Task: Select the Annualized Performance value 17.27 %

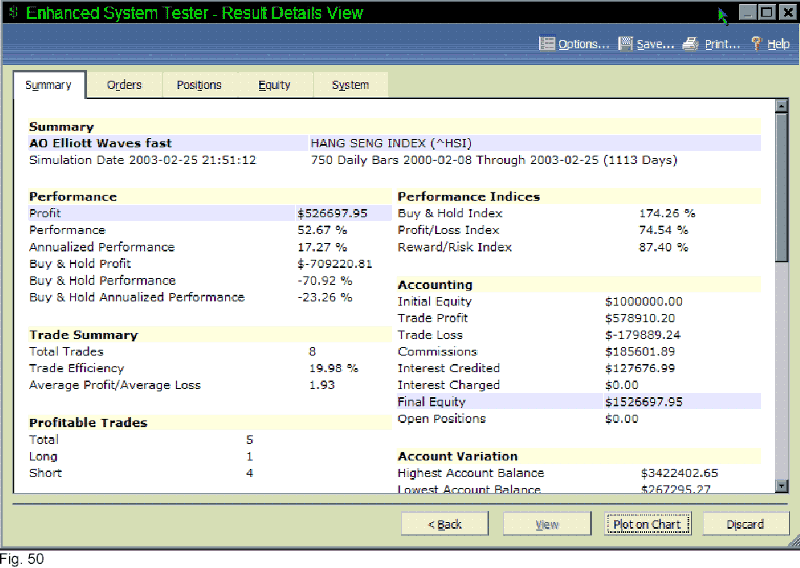Action: pos(322,247)
